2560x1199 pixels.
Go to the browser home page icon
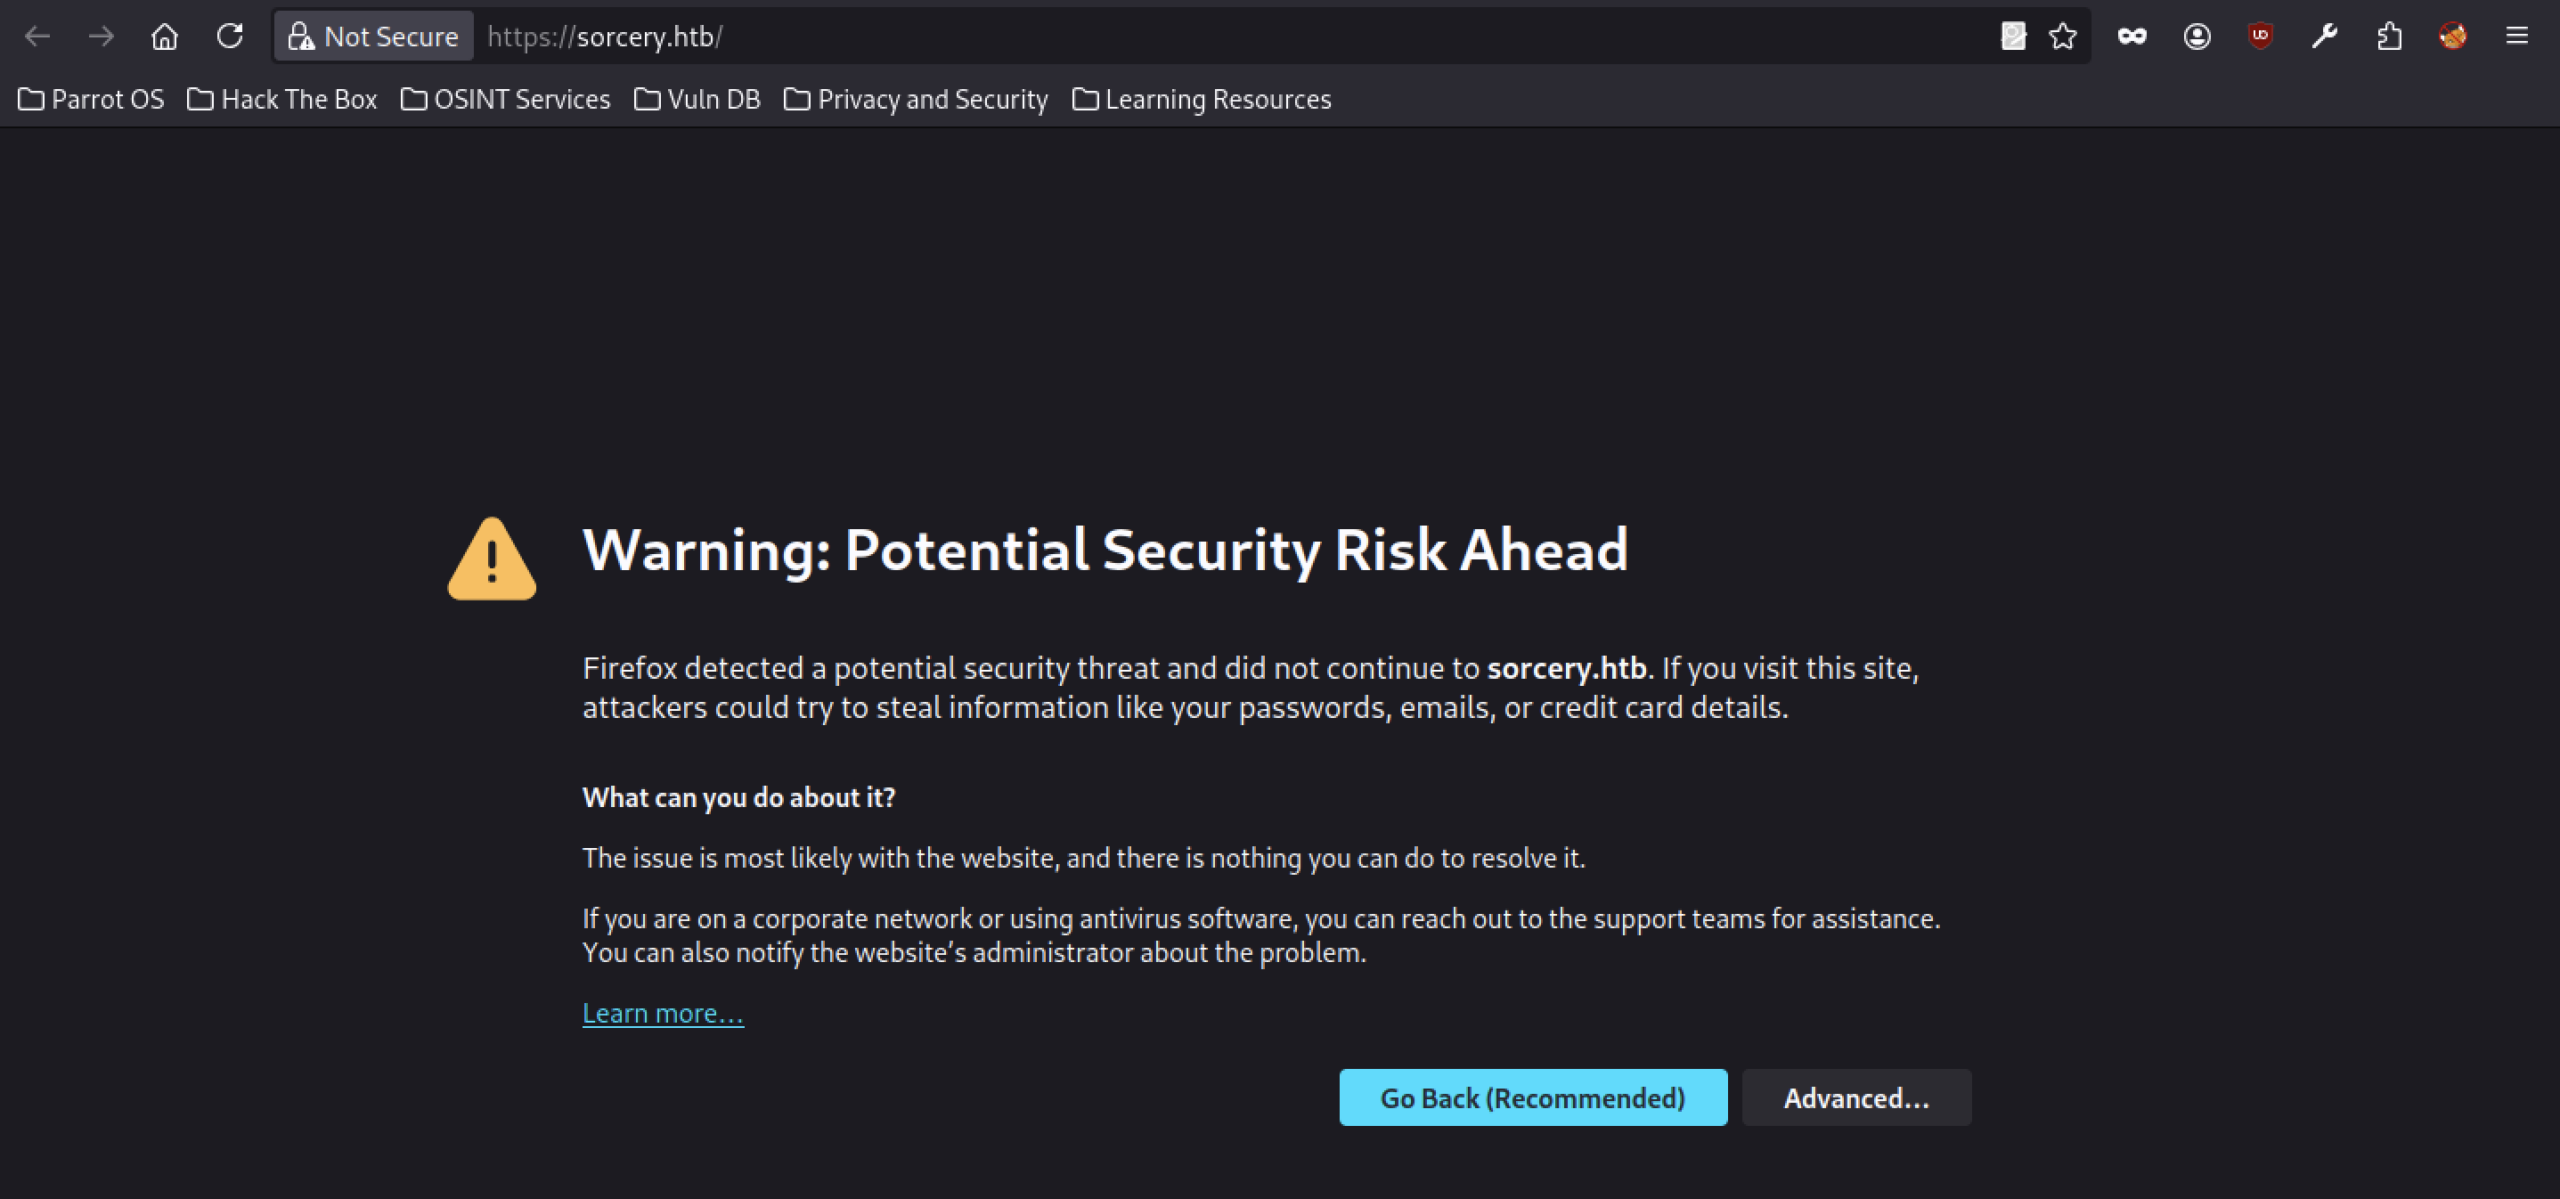coord(165,37)
